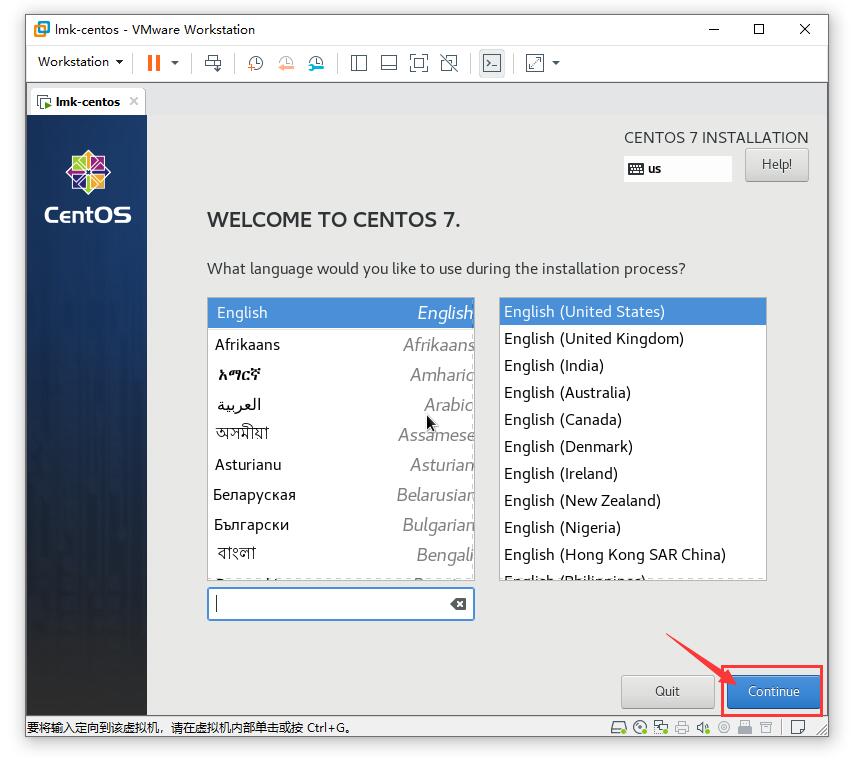Select Arabic in the language list
Screen dimensions: 856x770
pos(341,405)
